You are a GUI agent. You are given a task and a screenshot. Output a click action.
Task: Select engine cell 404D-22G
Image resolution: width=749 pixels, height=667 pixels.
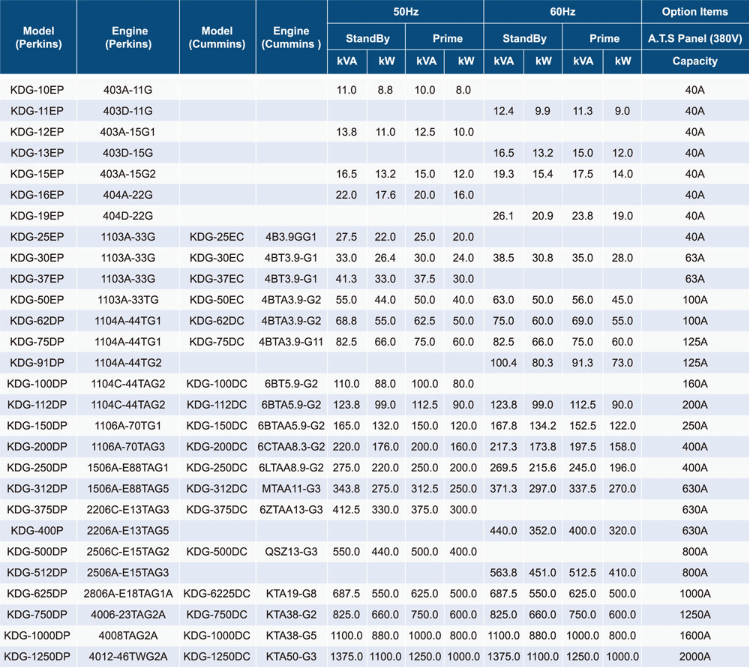tap(128, 216)
